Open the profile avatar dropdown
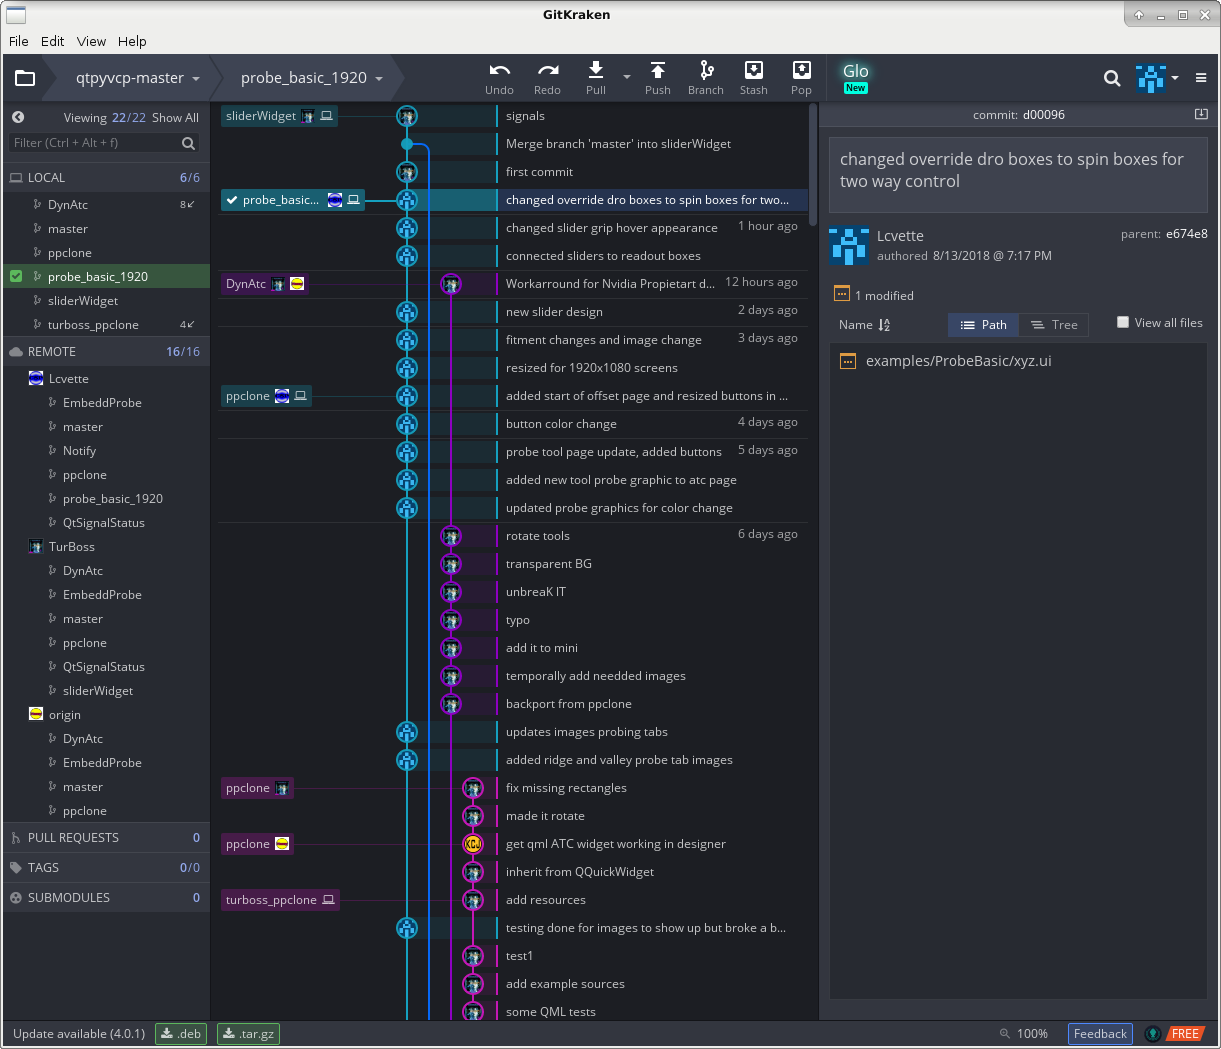Screen dimensions: 1221x1049 (1157, 78)
